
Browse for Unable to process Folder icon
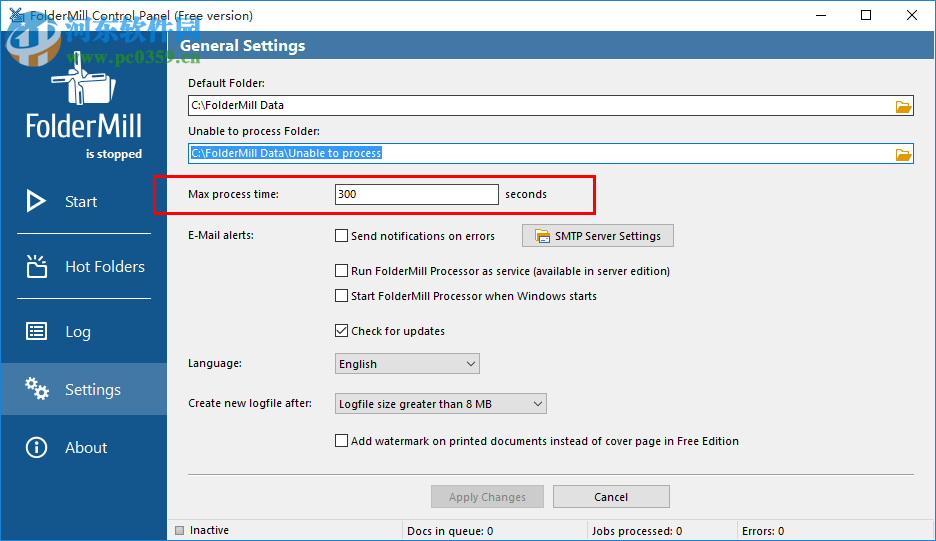pos(903,154)
